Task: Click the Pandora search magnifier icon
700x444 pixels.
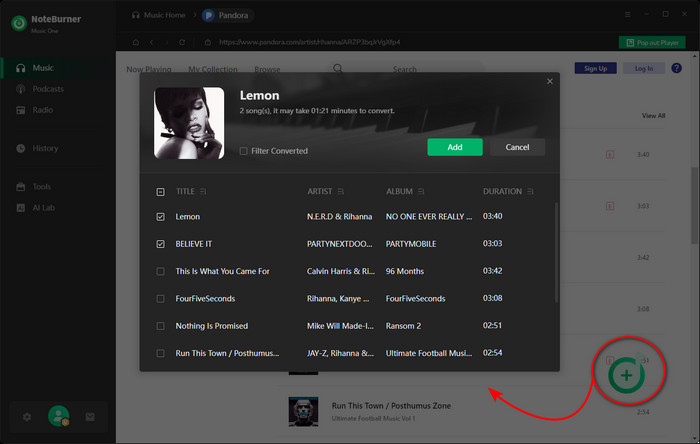Action: [338, 68]
